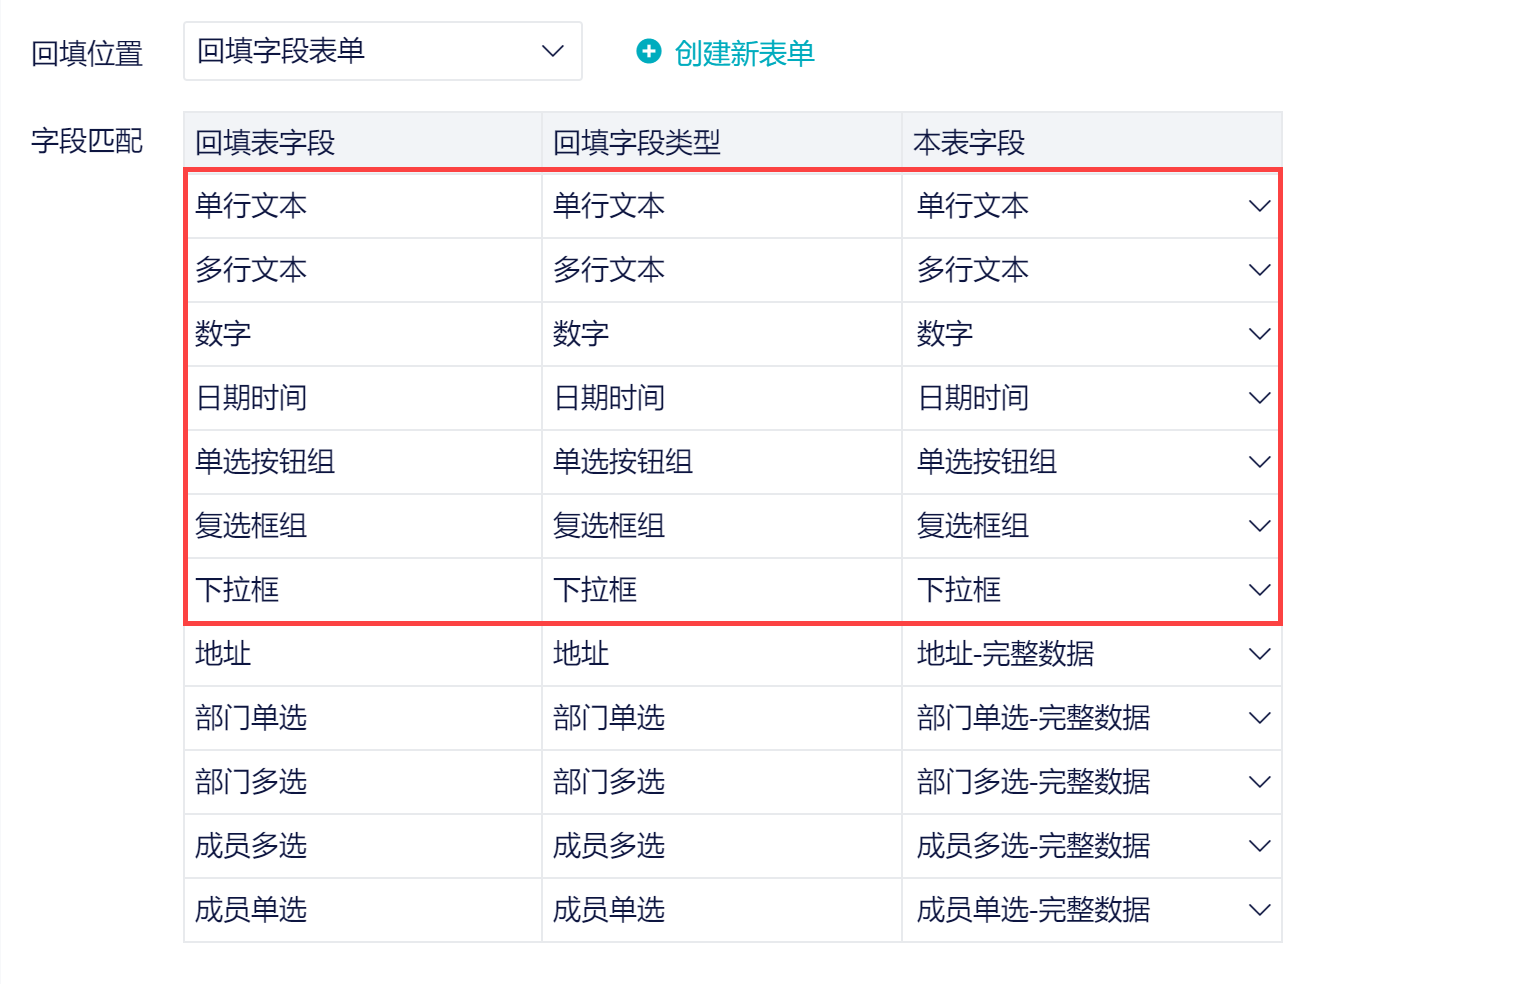This screenshot has width=1532, height=984.
Task: Click the 回填表字段 column header
Action: (x=265, y=143)
